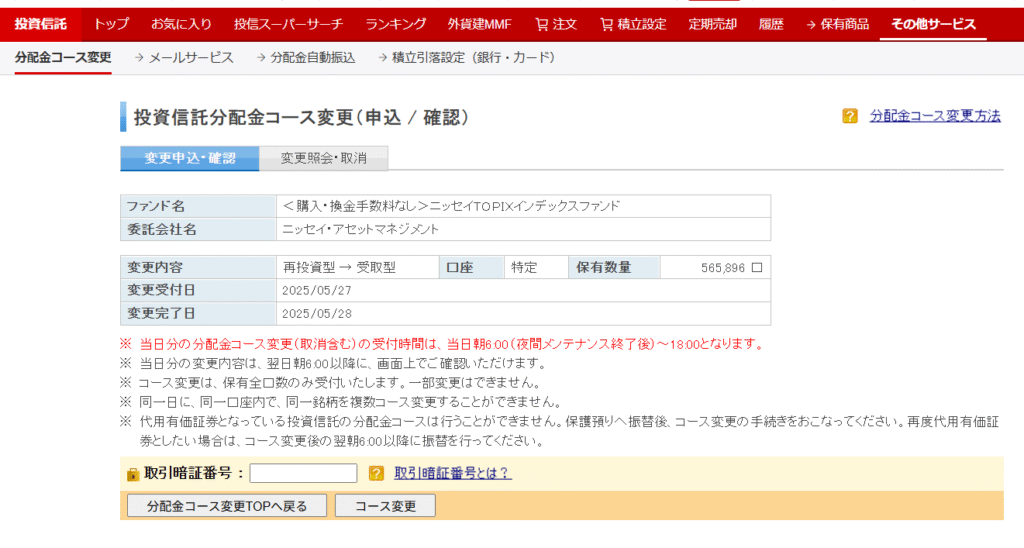
Task: Switch to 変更照会・取消 tab
Action: coord(323,158)
